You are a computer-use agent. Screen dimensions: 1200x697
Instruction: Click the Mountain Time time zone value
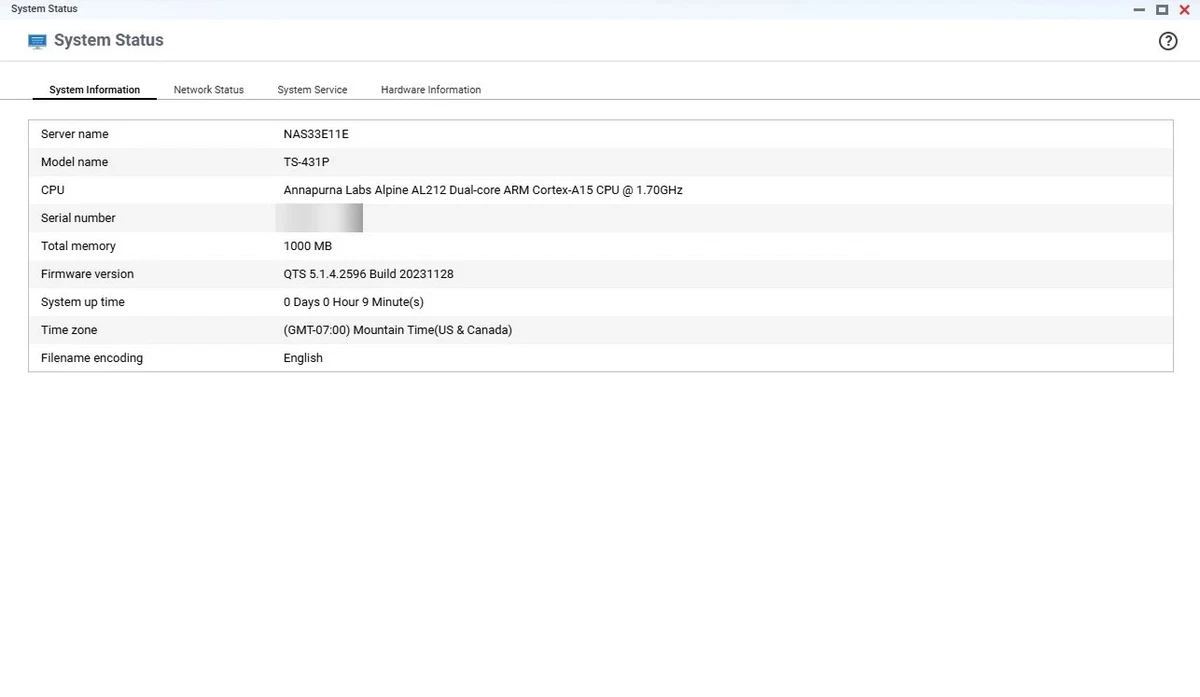[398, 330]
